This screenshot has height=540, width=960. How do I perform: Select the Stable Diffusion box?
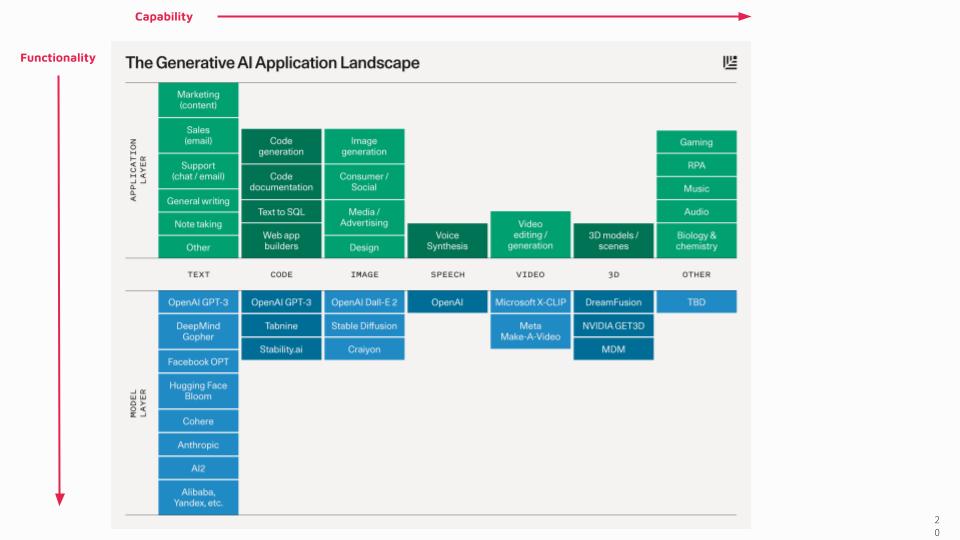coord(364,326)
